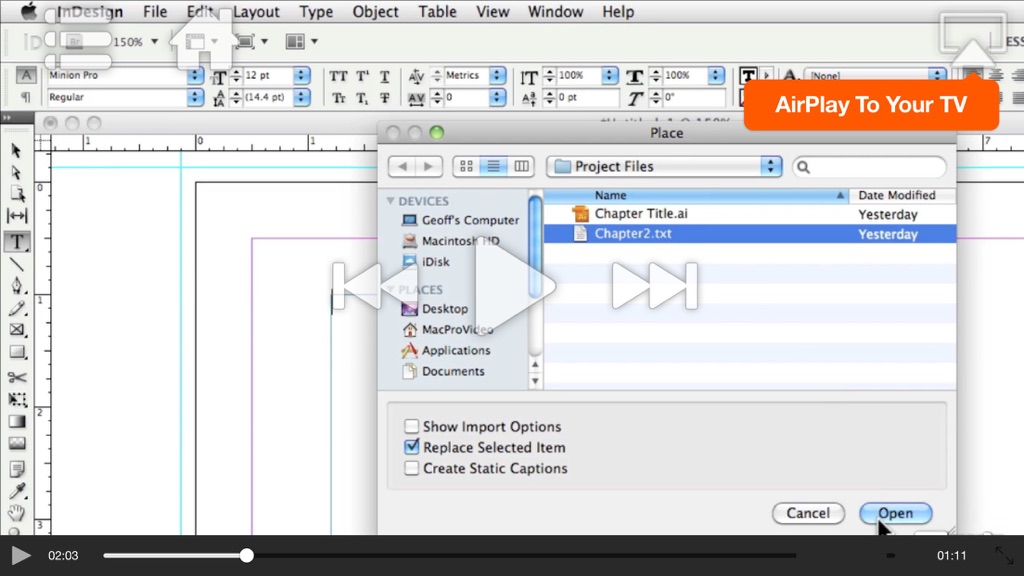Screen dimensions: 1024x576
Task: Select the Page tool
Action: tap(16, 194)
